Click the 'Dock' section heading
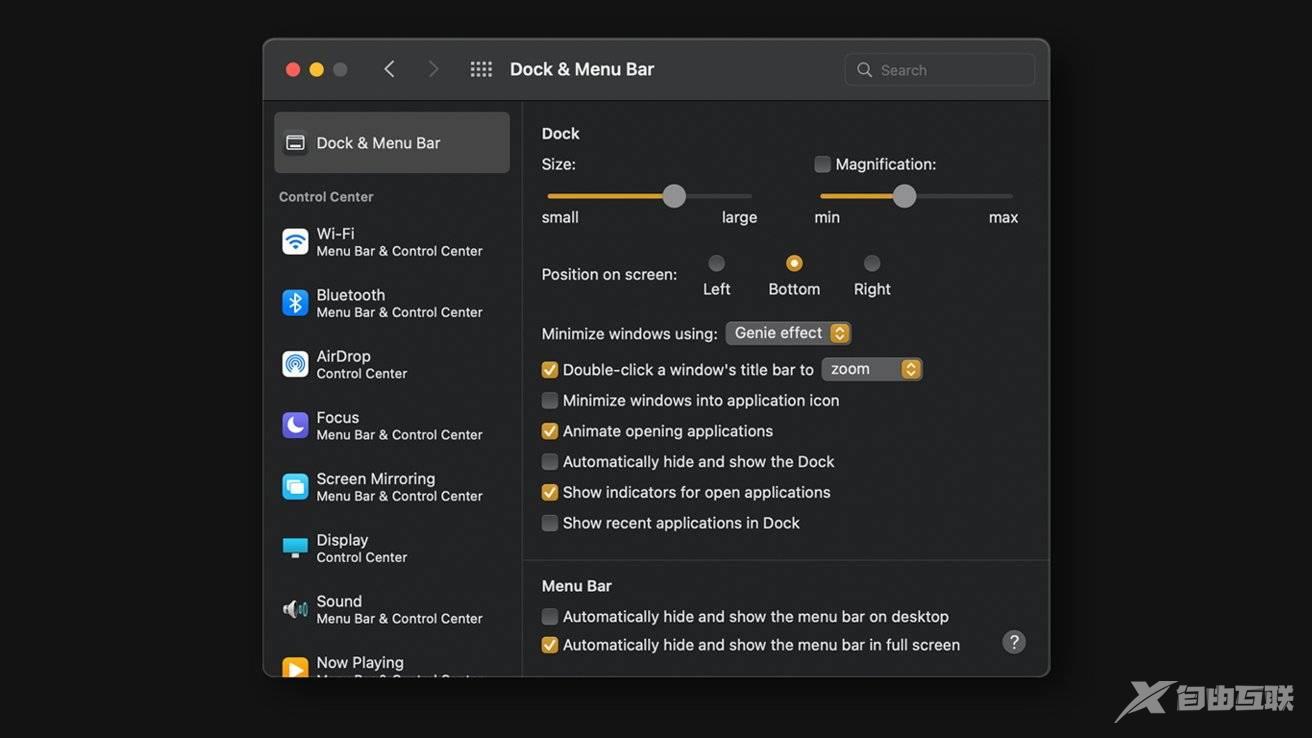This screenshot has width=1312, height=738. click(560, 133)
